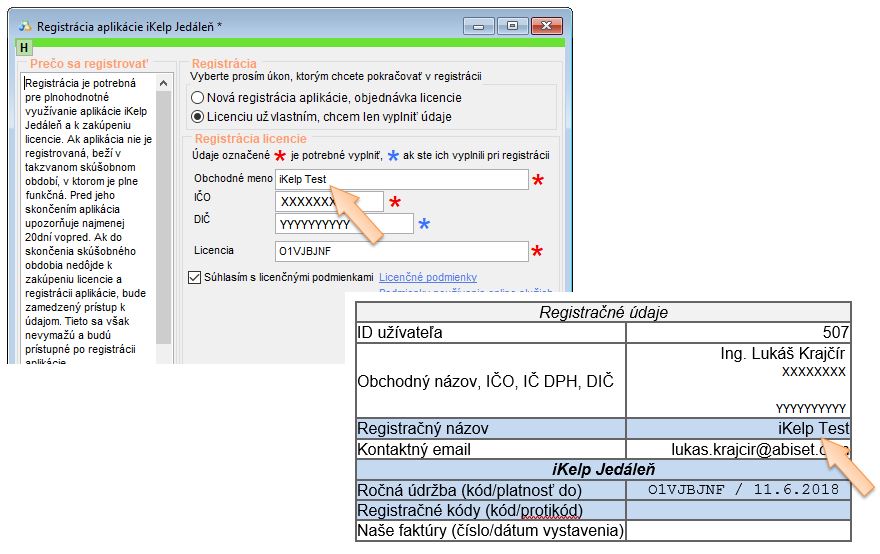Click Registračné kódy (kód/protikód) cell
This screenshot has height=554, width=880.
[491, 510]
